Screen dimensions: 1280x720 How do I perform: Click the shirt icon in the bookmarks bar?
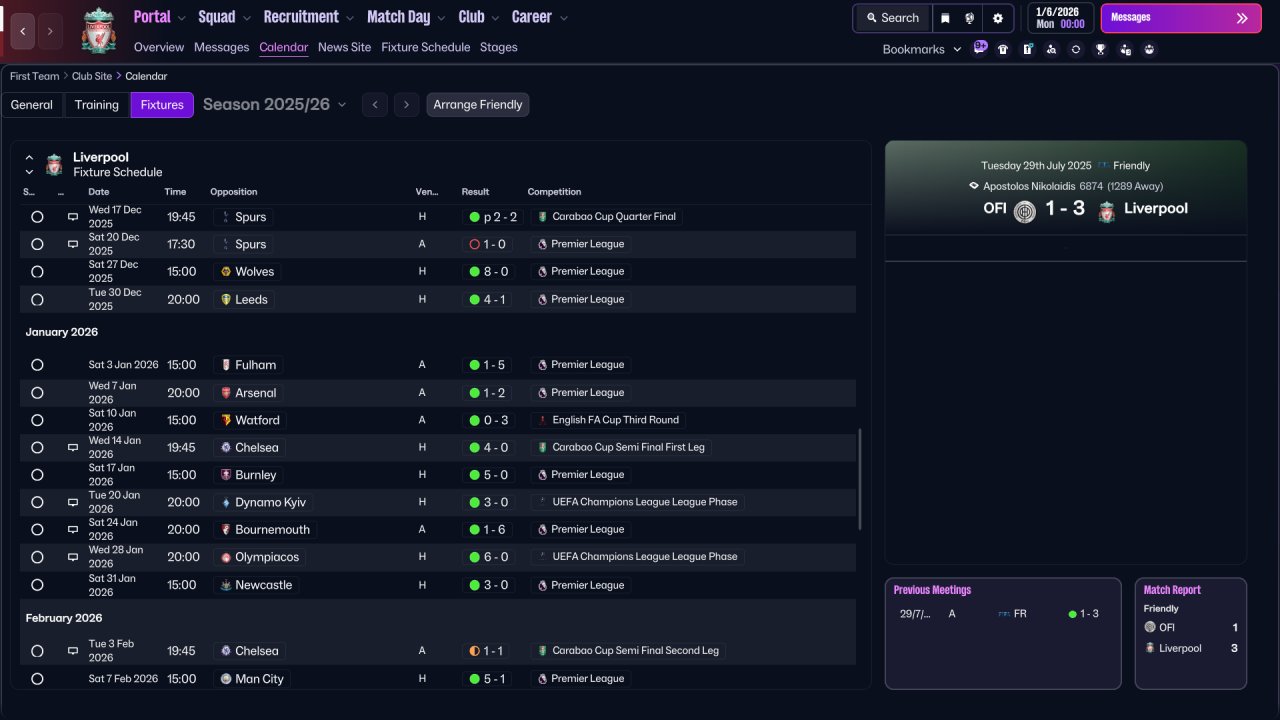pos(1003,49)
